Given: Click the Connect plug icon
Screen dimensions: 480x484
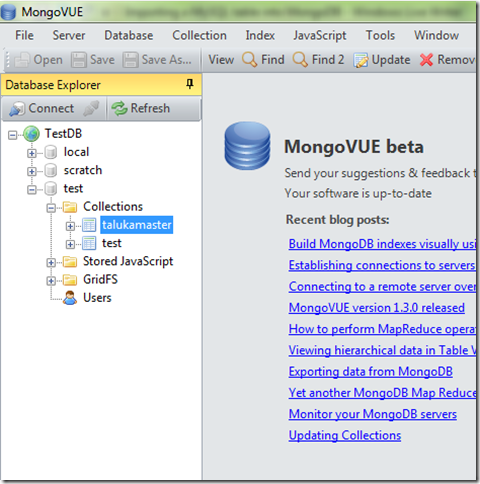Looking at the screenshot, I should click(x=17, y=109).
